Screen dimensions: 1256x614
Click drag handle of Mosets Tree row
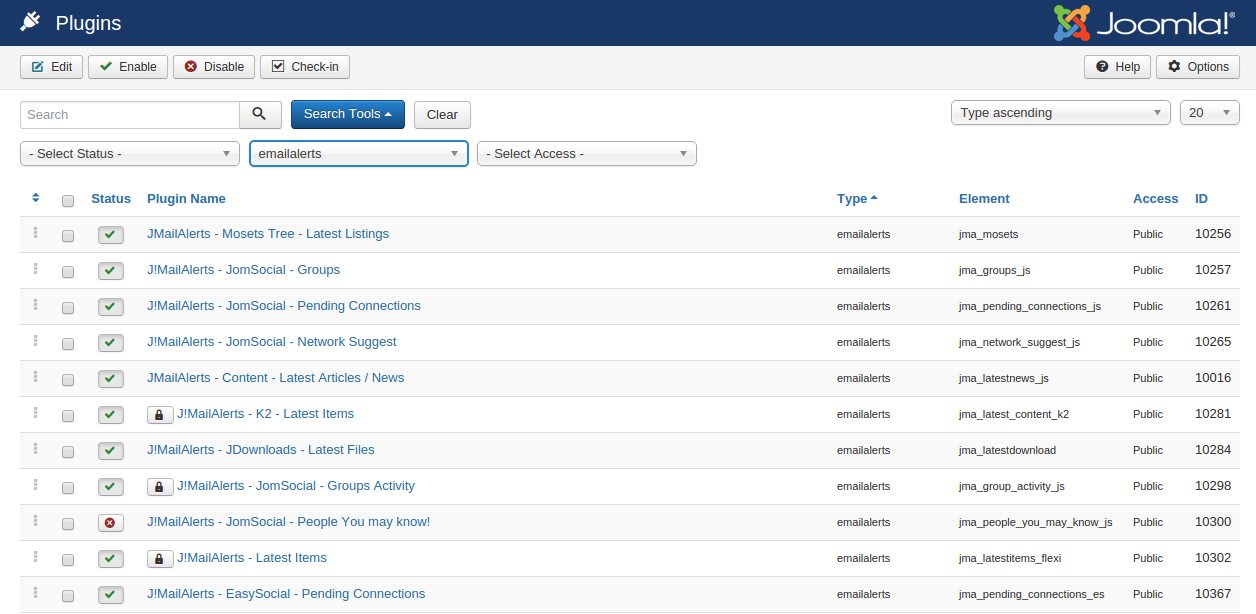[35, 233]
